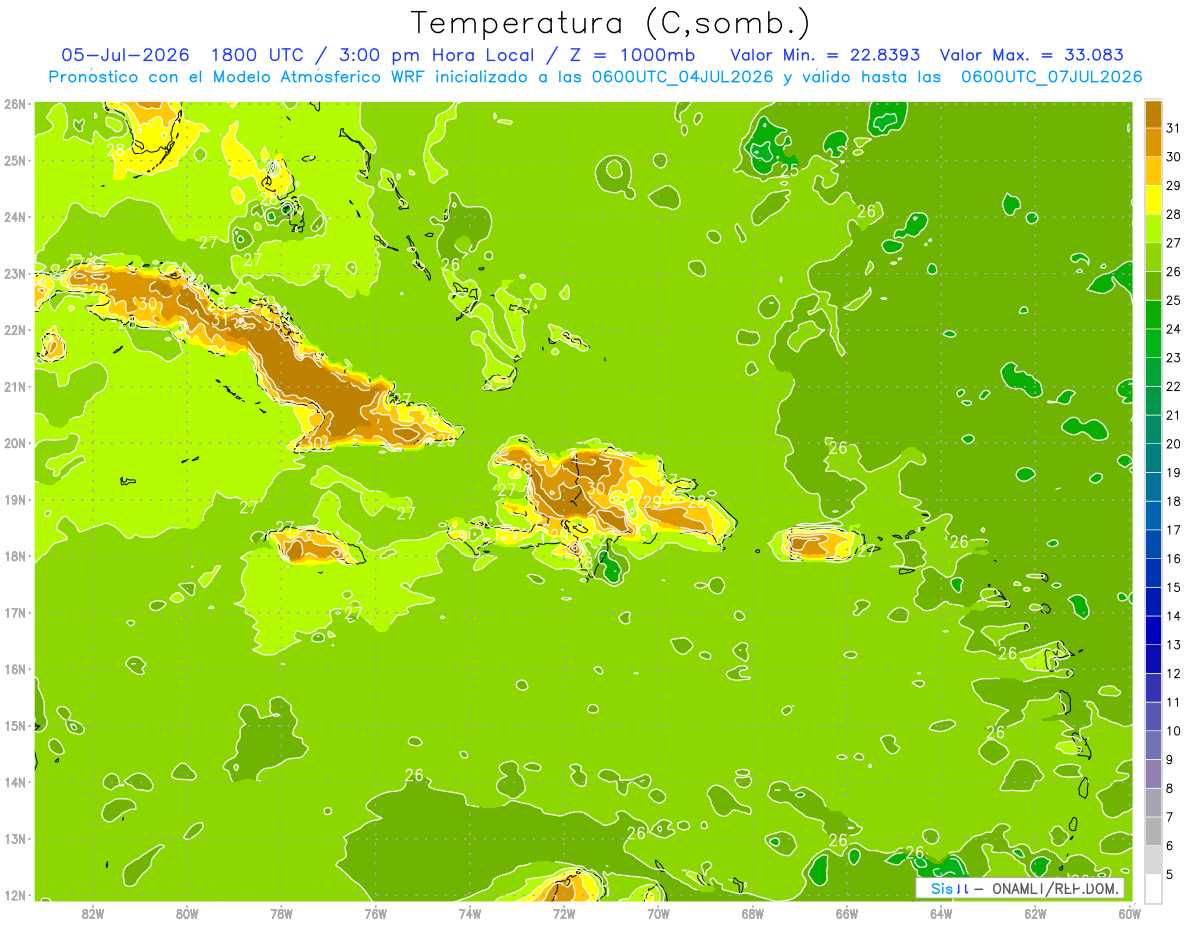1200x927 pixels.
Task: Select the legend segment between 26 and 27
Action: click(1152, 257)
